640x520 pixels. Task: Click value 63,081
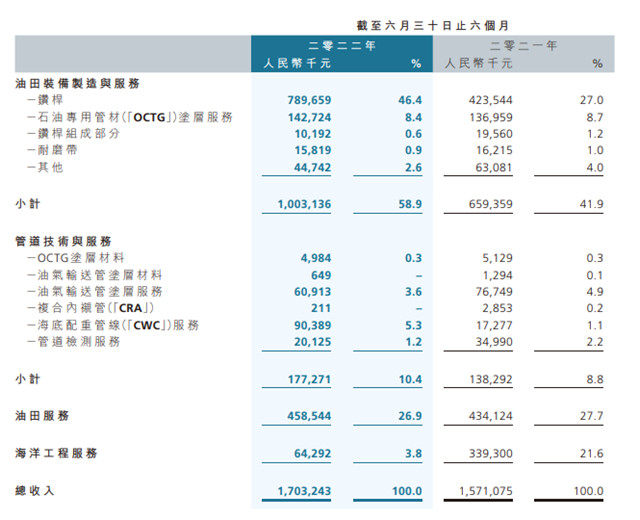click(494, 168)
